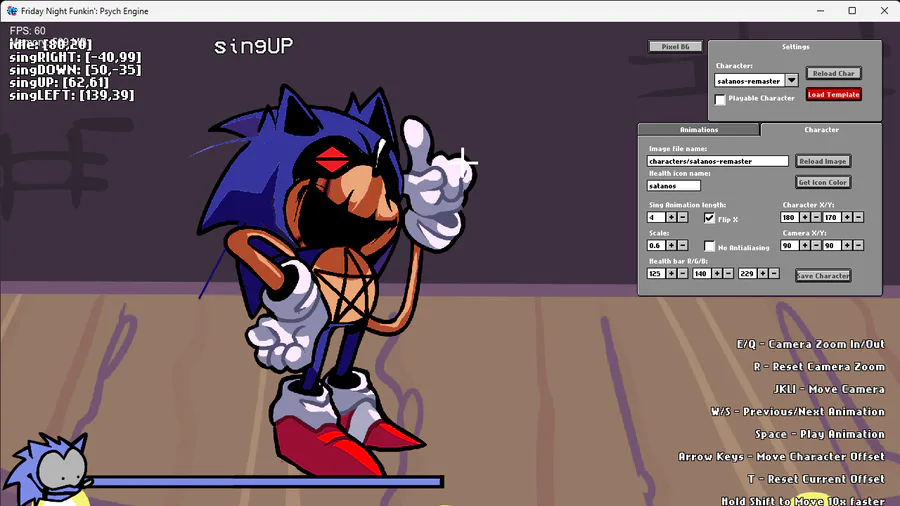Select the Character tab
The height and width of the screenshot is (506, 900).
pyautogui.click(x=821, y=130)
